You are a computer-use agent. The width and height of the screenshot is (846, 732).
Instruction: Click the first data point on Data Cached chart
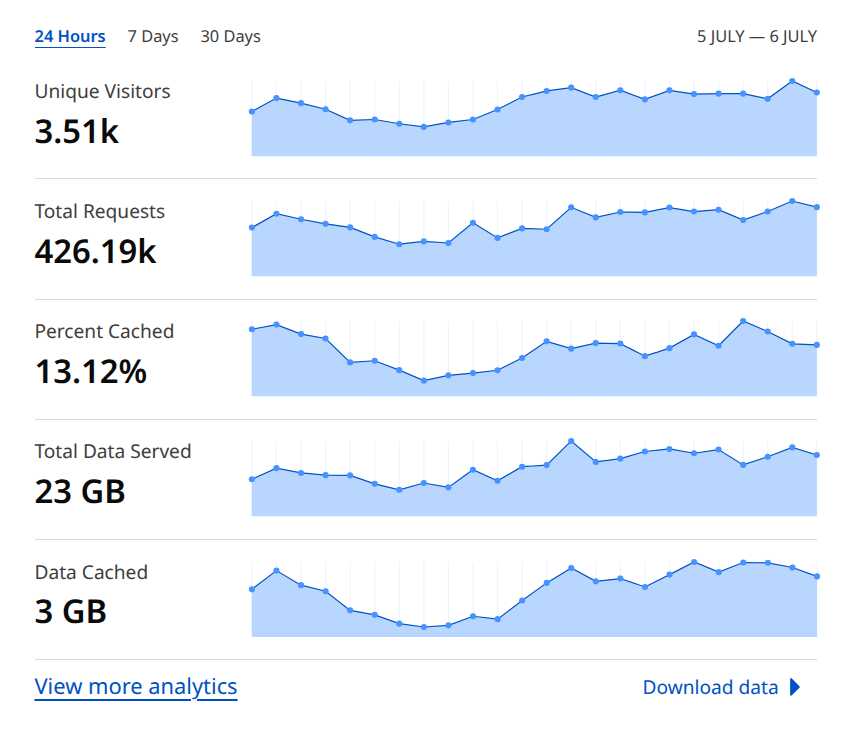pyautogui.click(x=252, y=590)
